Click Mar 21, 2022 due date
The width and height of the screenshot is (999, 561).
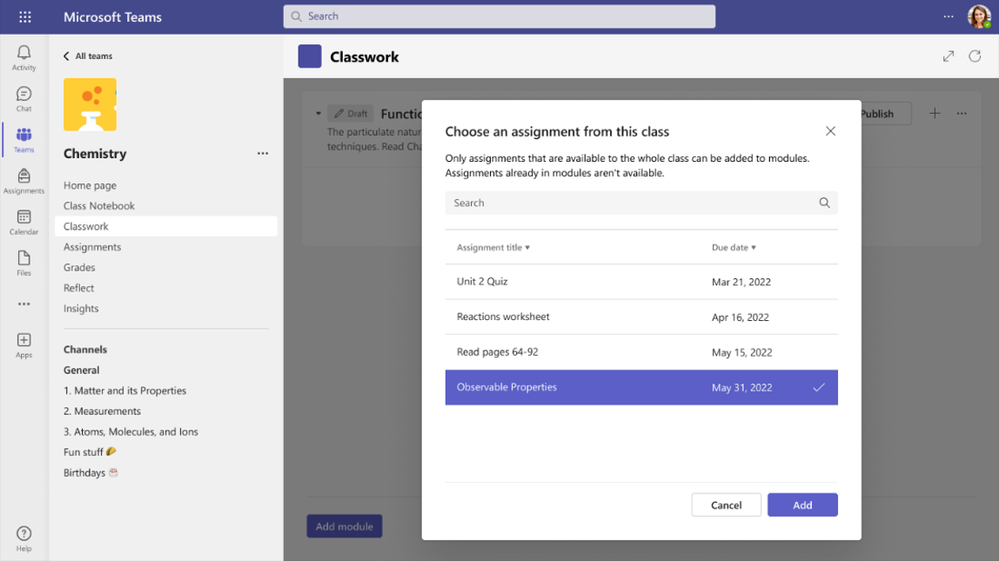(741, 282)
